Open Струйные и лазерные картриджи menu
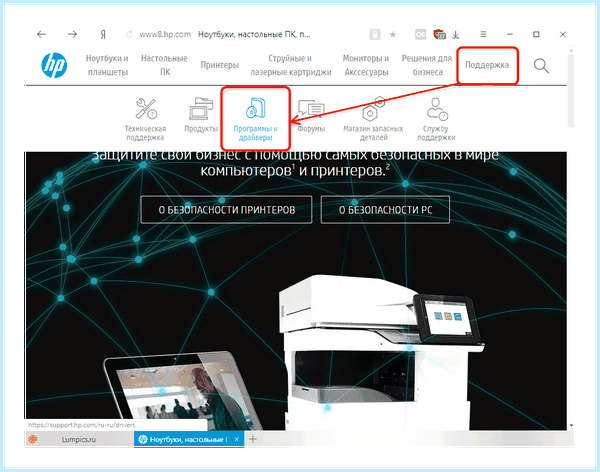Image resolution: width=600 pixels, height=472 pixels. tap(290, 65)
